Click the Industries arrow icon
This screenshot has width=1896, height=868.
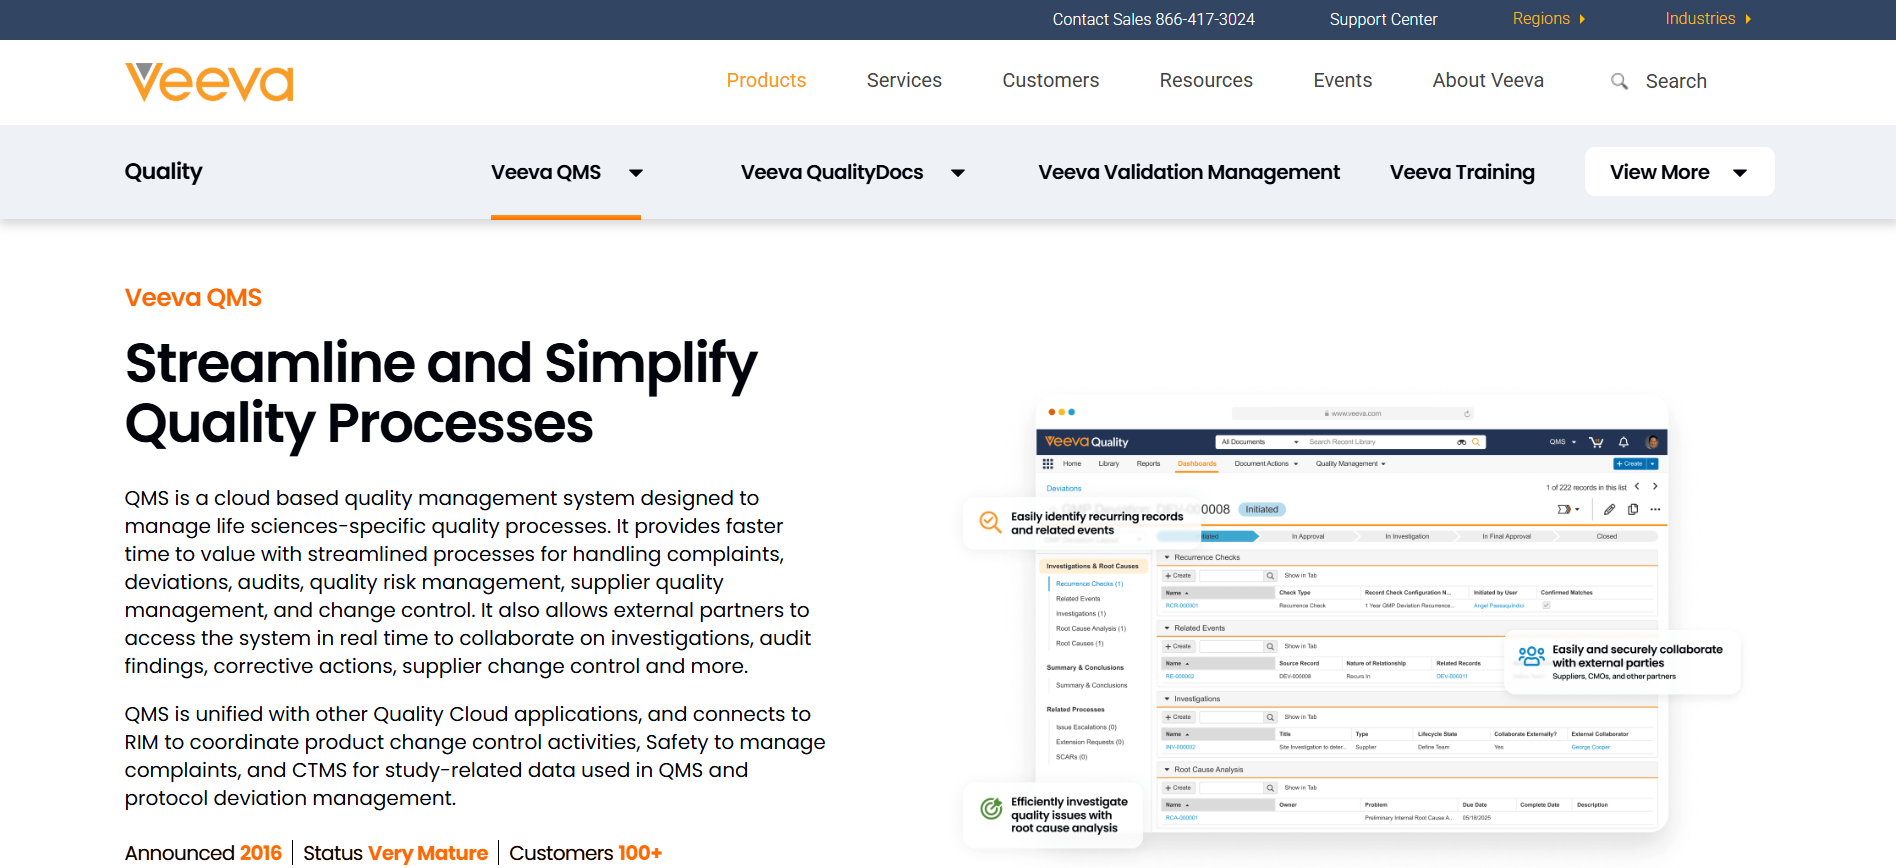(x=1748, y=19)
